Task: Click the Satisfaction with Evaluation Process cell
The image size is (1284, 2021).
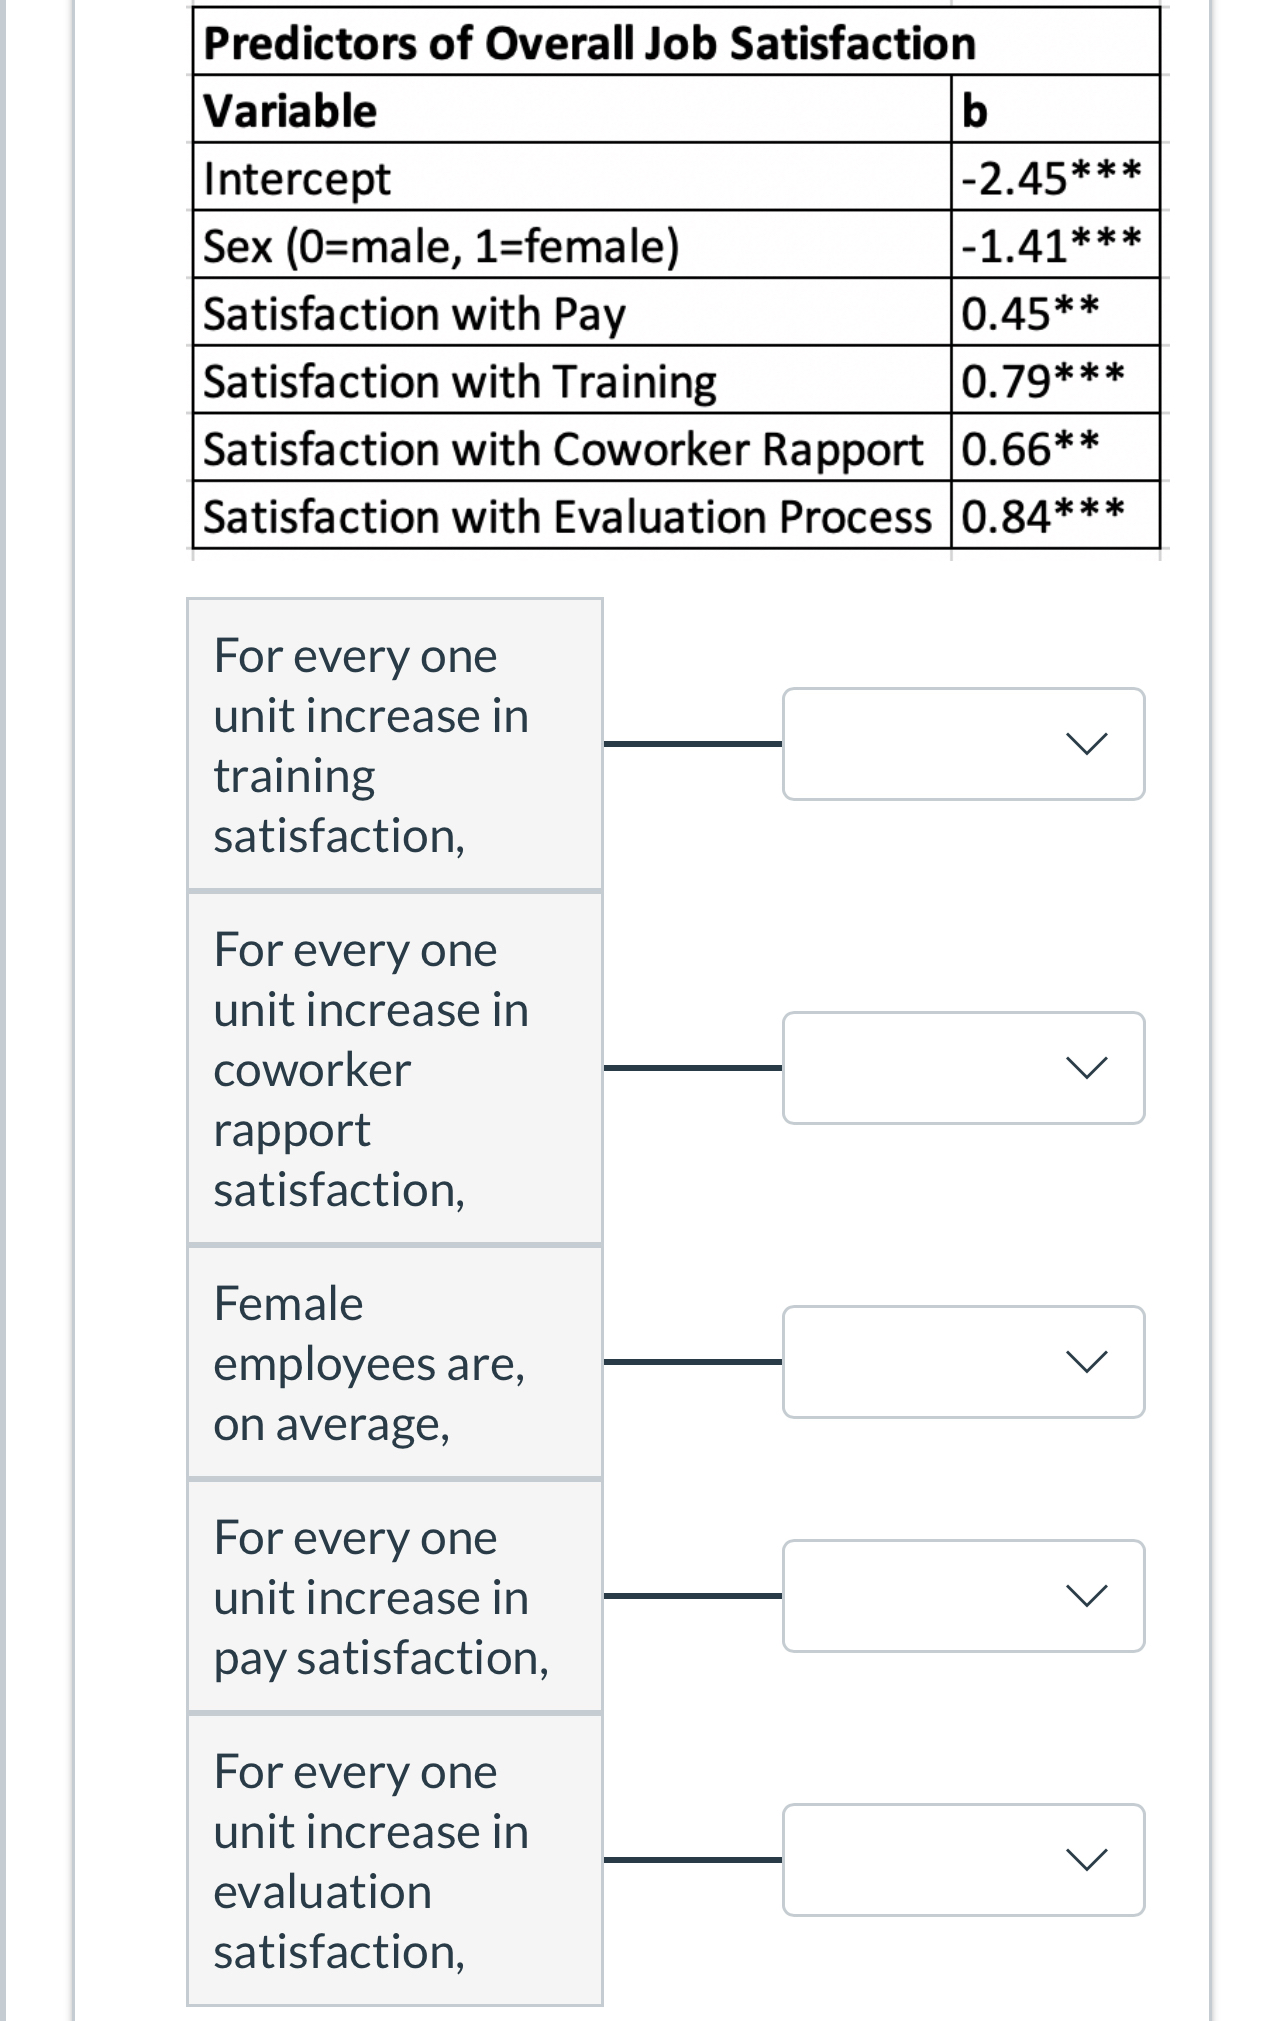Action: pos(571,516)
